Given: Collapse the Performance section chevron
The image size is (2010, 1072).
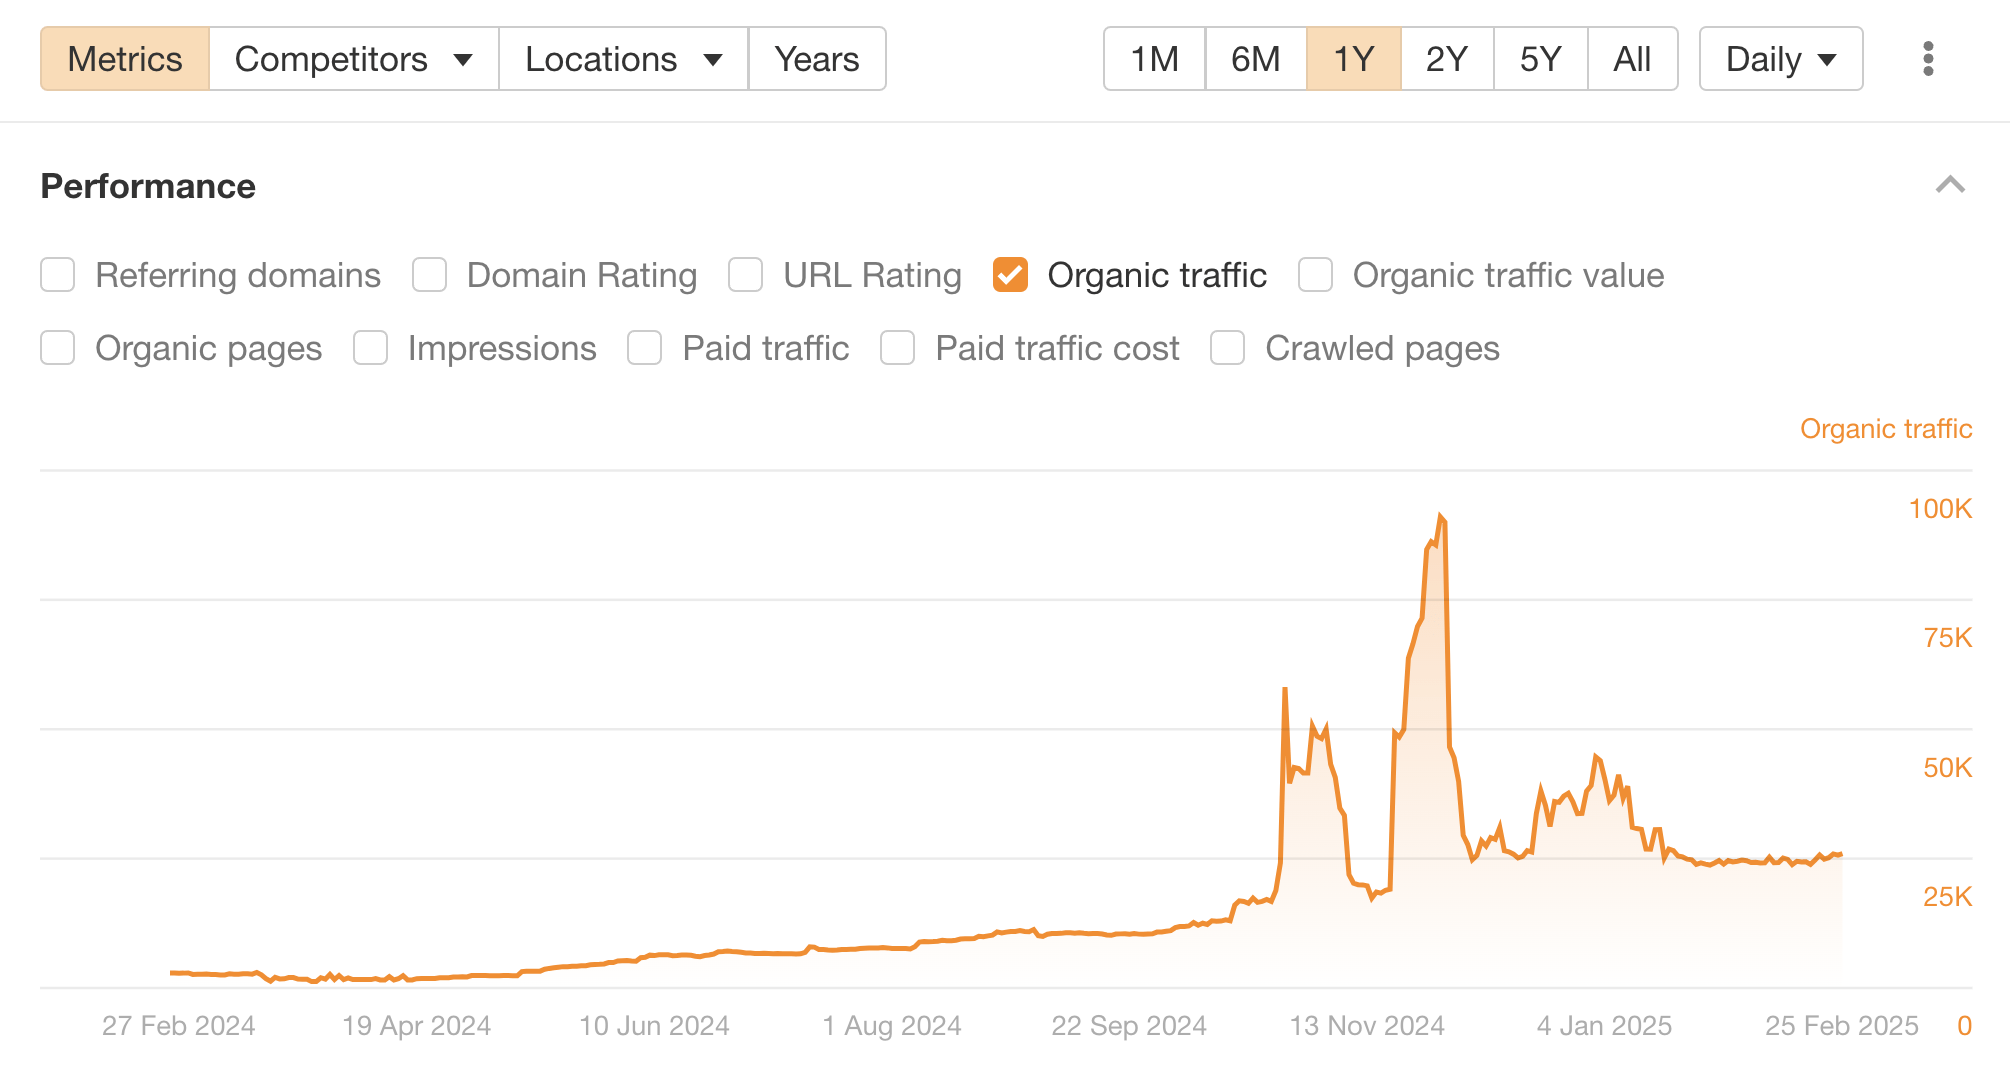Looking at the screenshot, I should (x=1950, y=185).
